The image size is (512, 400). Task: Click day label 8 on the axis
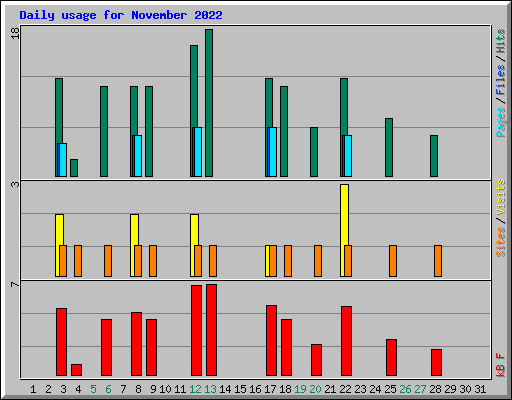138,389
